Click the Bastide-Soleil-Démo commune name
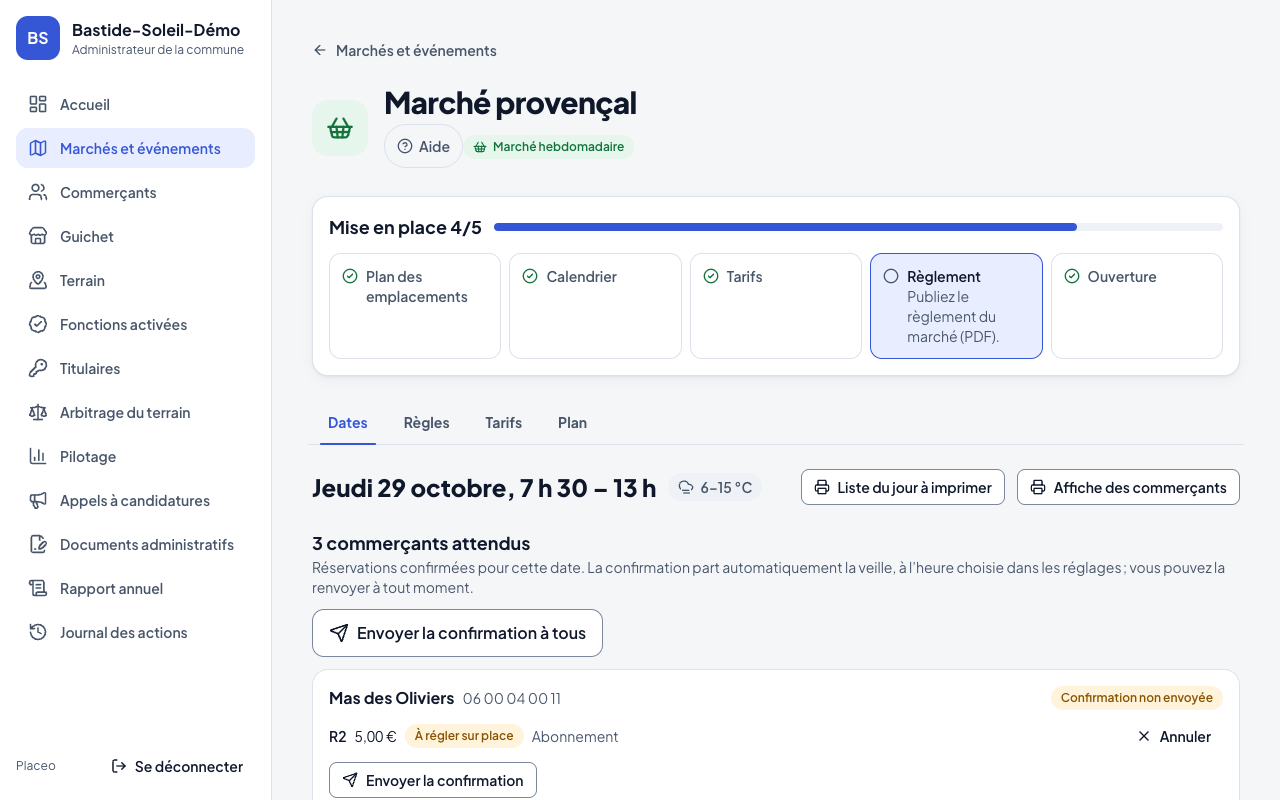The image size is (1280, 800). click(x=156, y=30)
